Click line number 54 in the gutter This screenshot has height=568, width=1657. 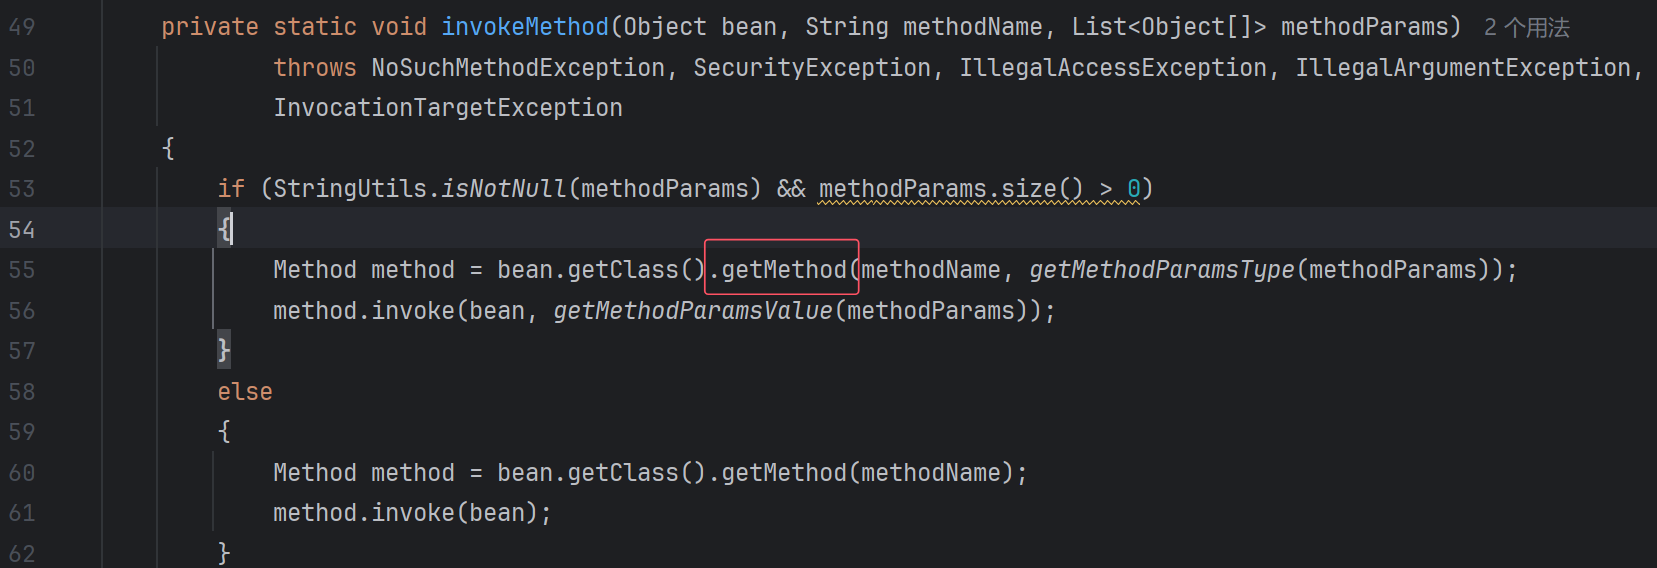pos(22,230)
